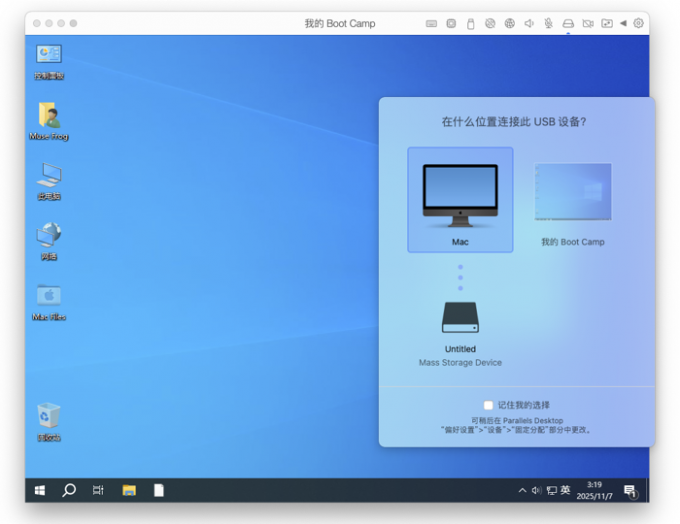Click the CPU chip icon in title bar
The width and height of the screenshot is (680, 524).
(x=451, y=23)
